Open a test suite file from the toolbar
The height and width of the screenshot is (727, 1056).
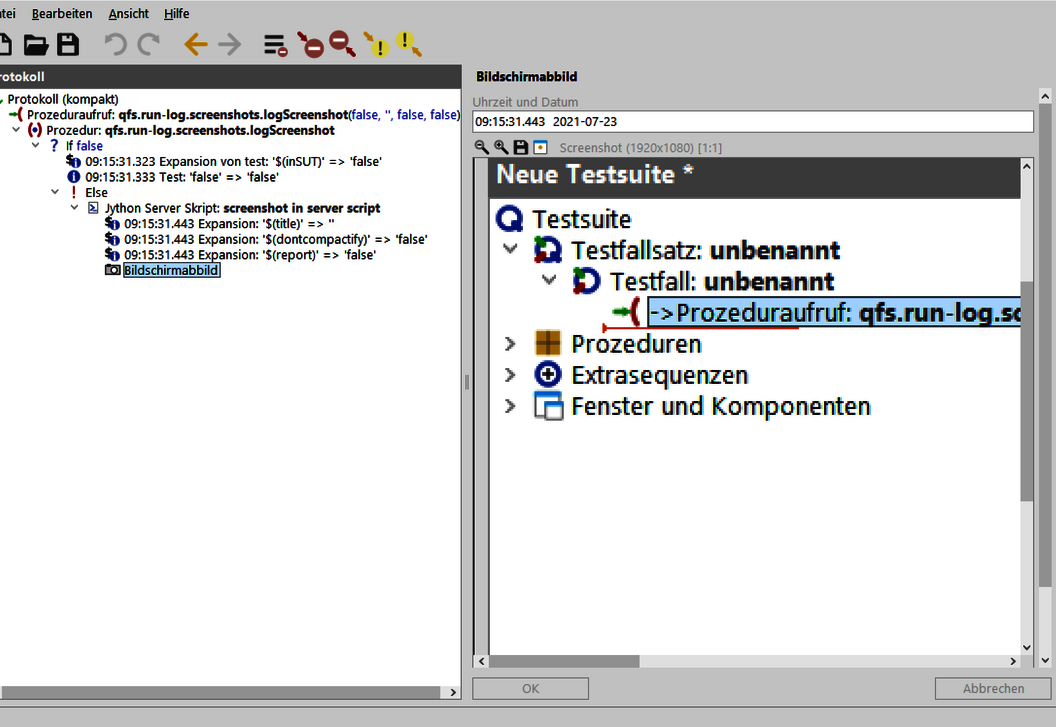point(36,44)
